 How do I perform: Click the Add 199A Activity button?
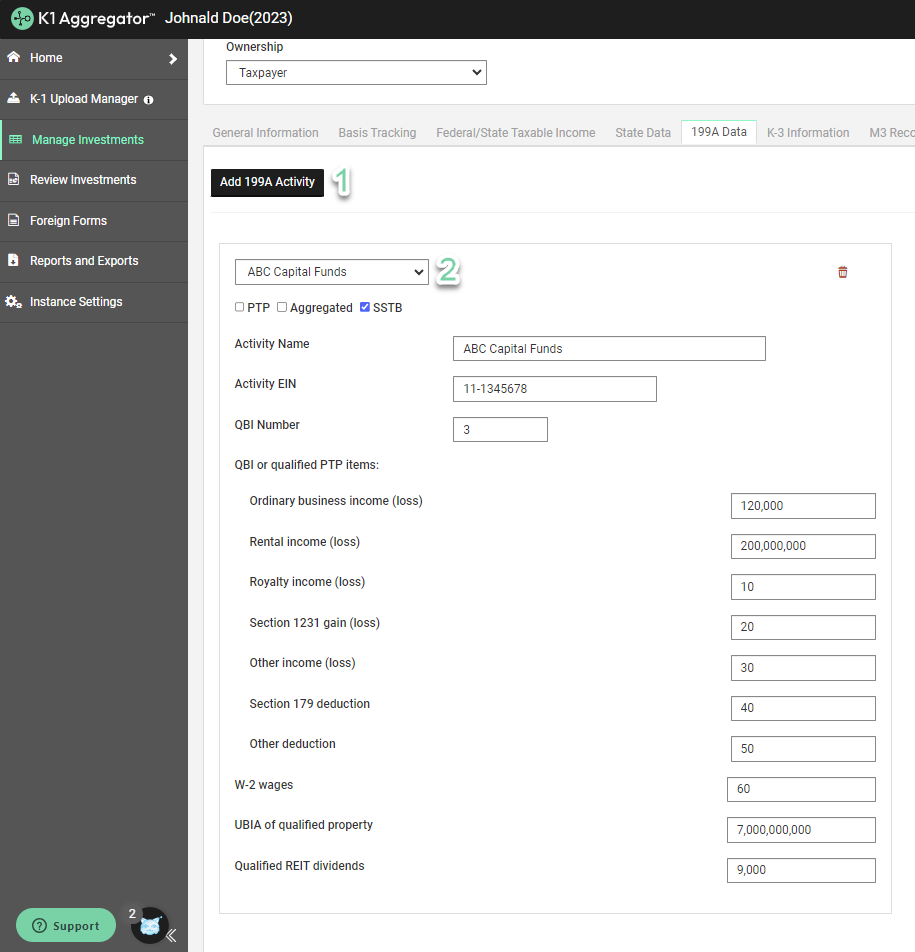tap(267, 182)
